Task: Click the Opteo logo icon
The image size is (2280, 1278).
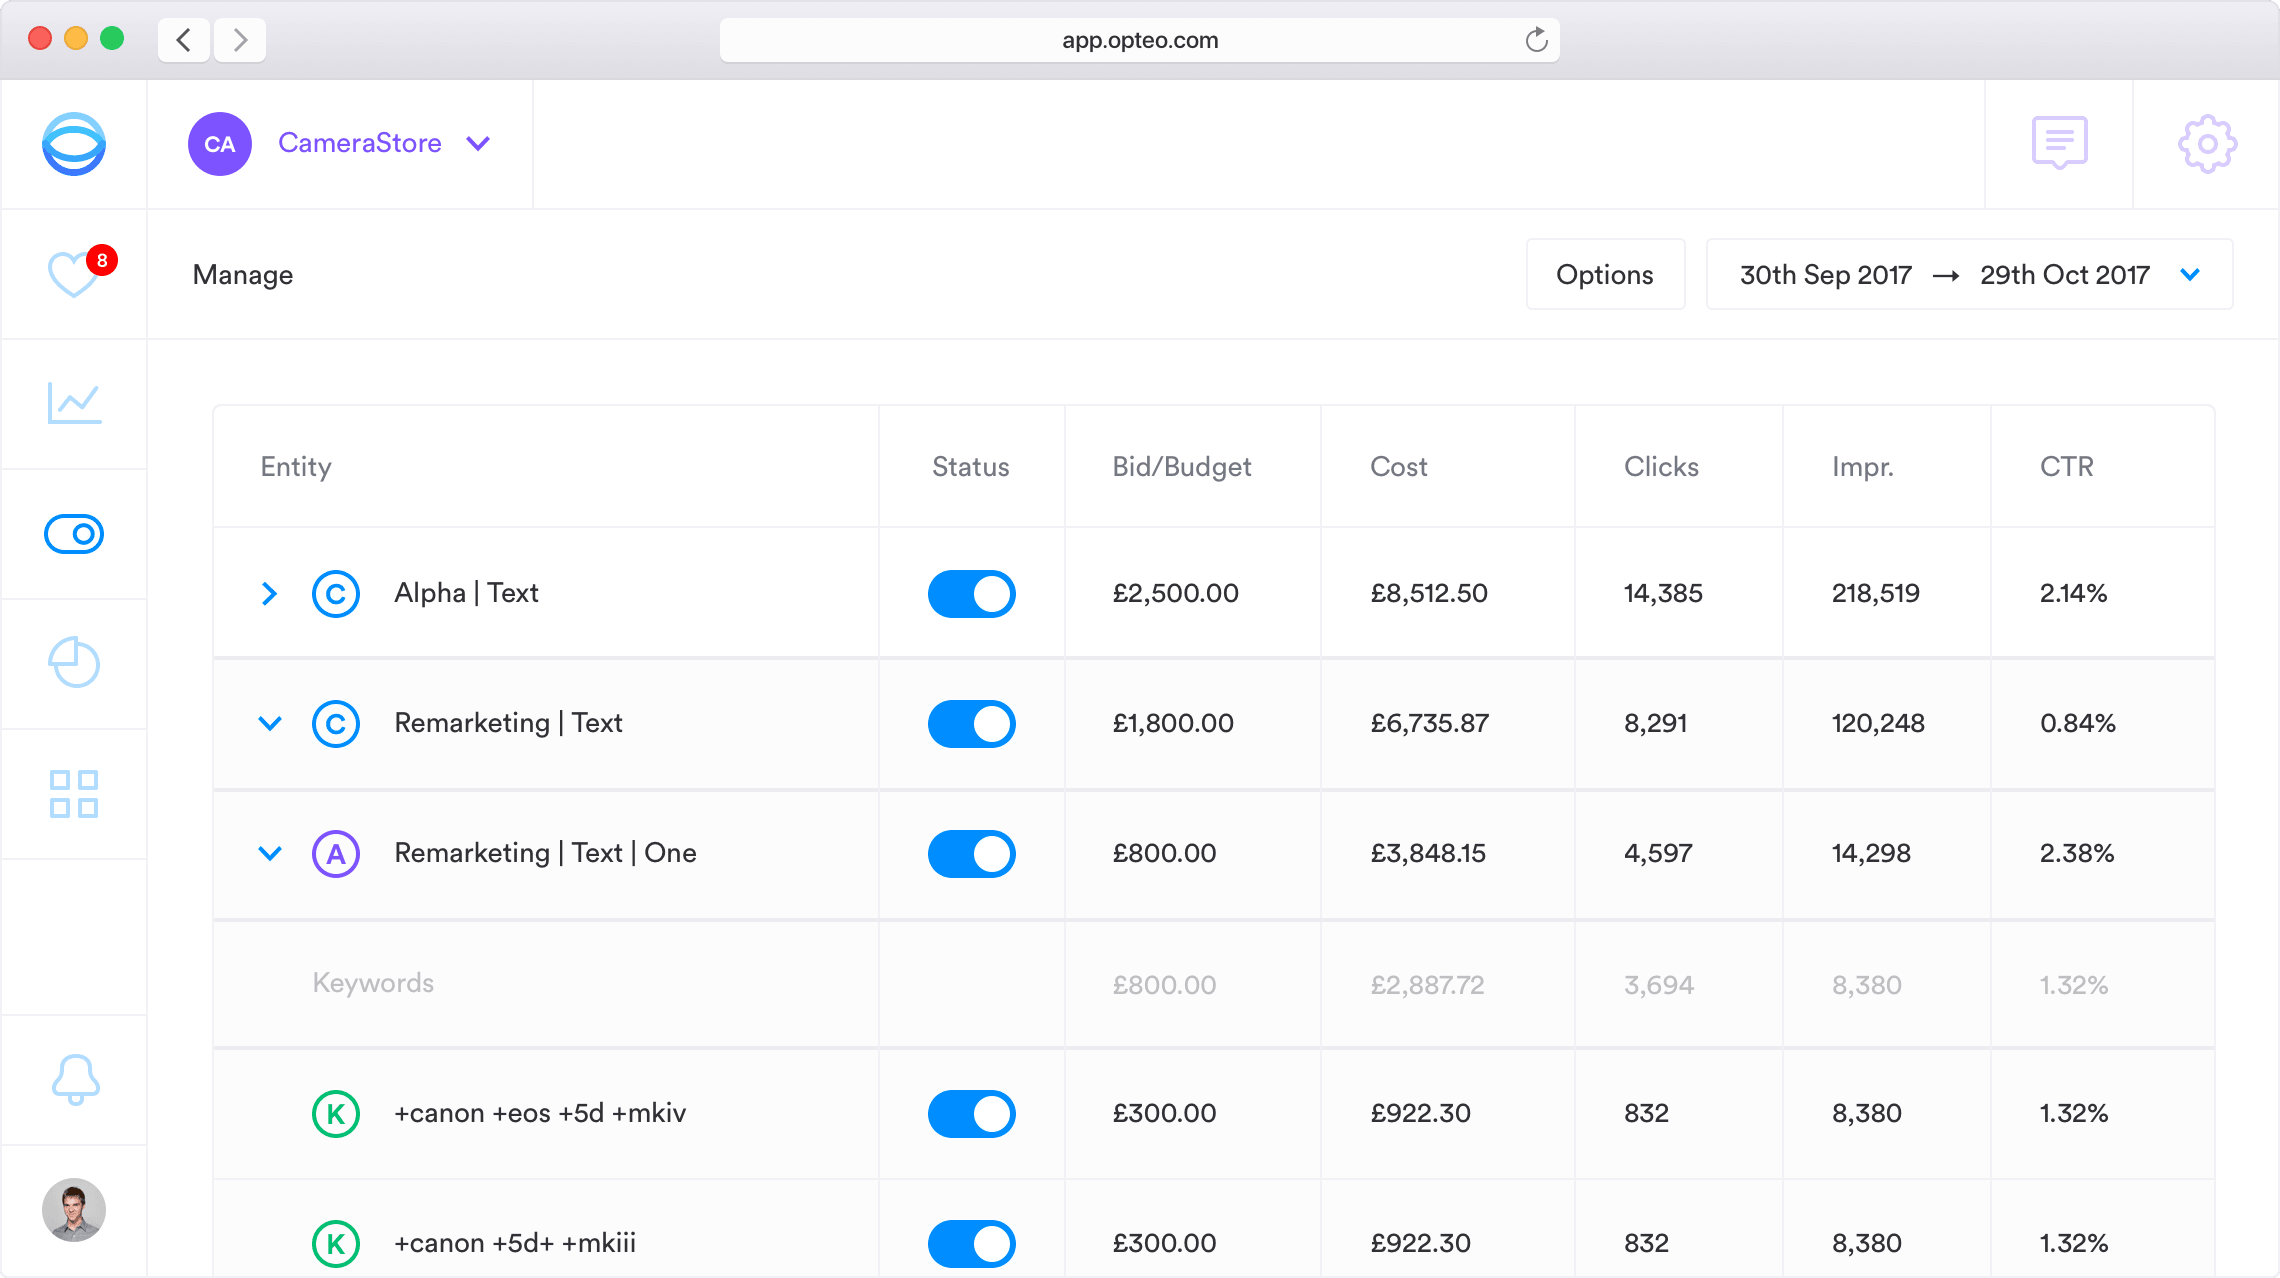Action: click(74, 144)
